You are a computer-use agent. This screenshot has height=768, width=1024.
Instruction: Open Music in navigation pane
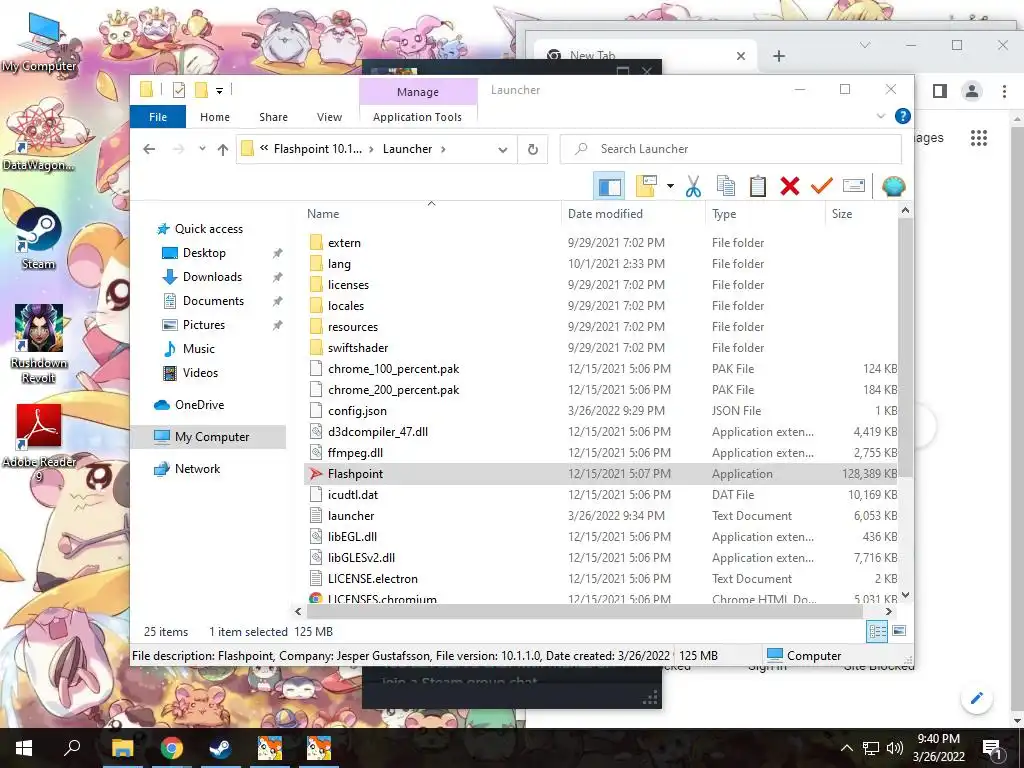pos(199,349)
